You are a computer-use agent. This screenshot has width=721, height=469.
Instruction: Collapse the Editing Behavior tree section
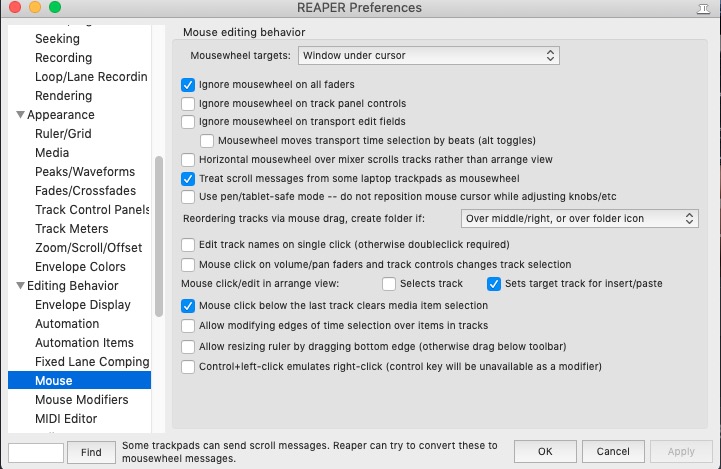pos(20,286)
